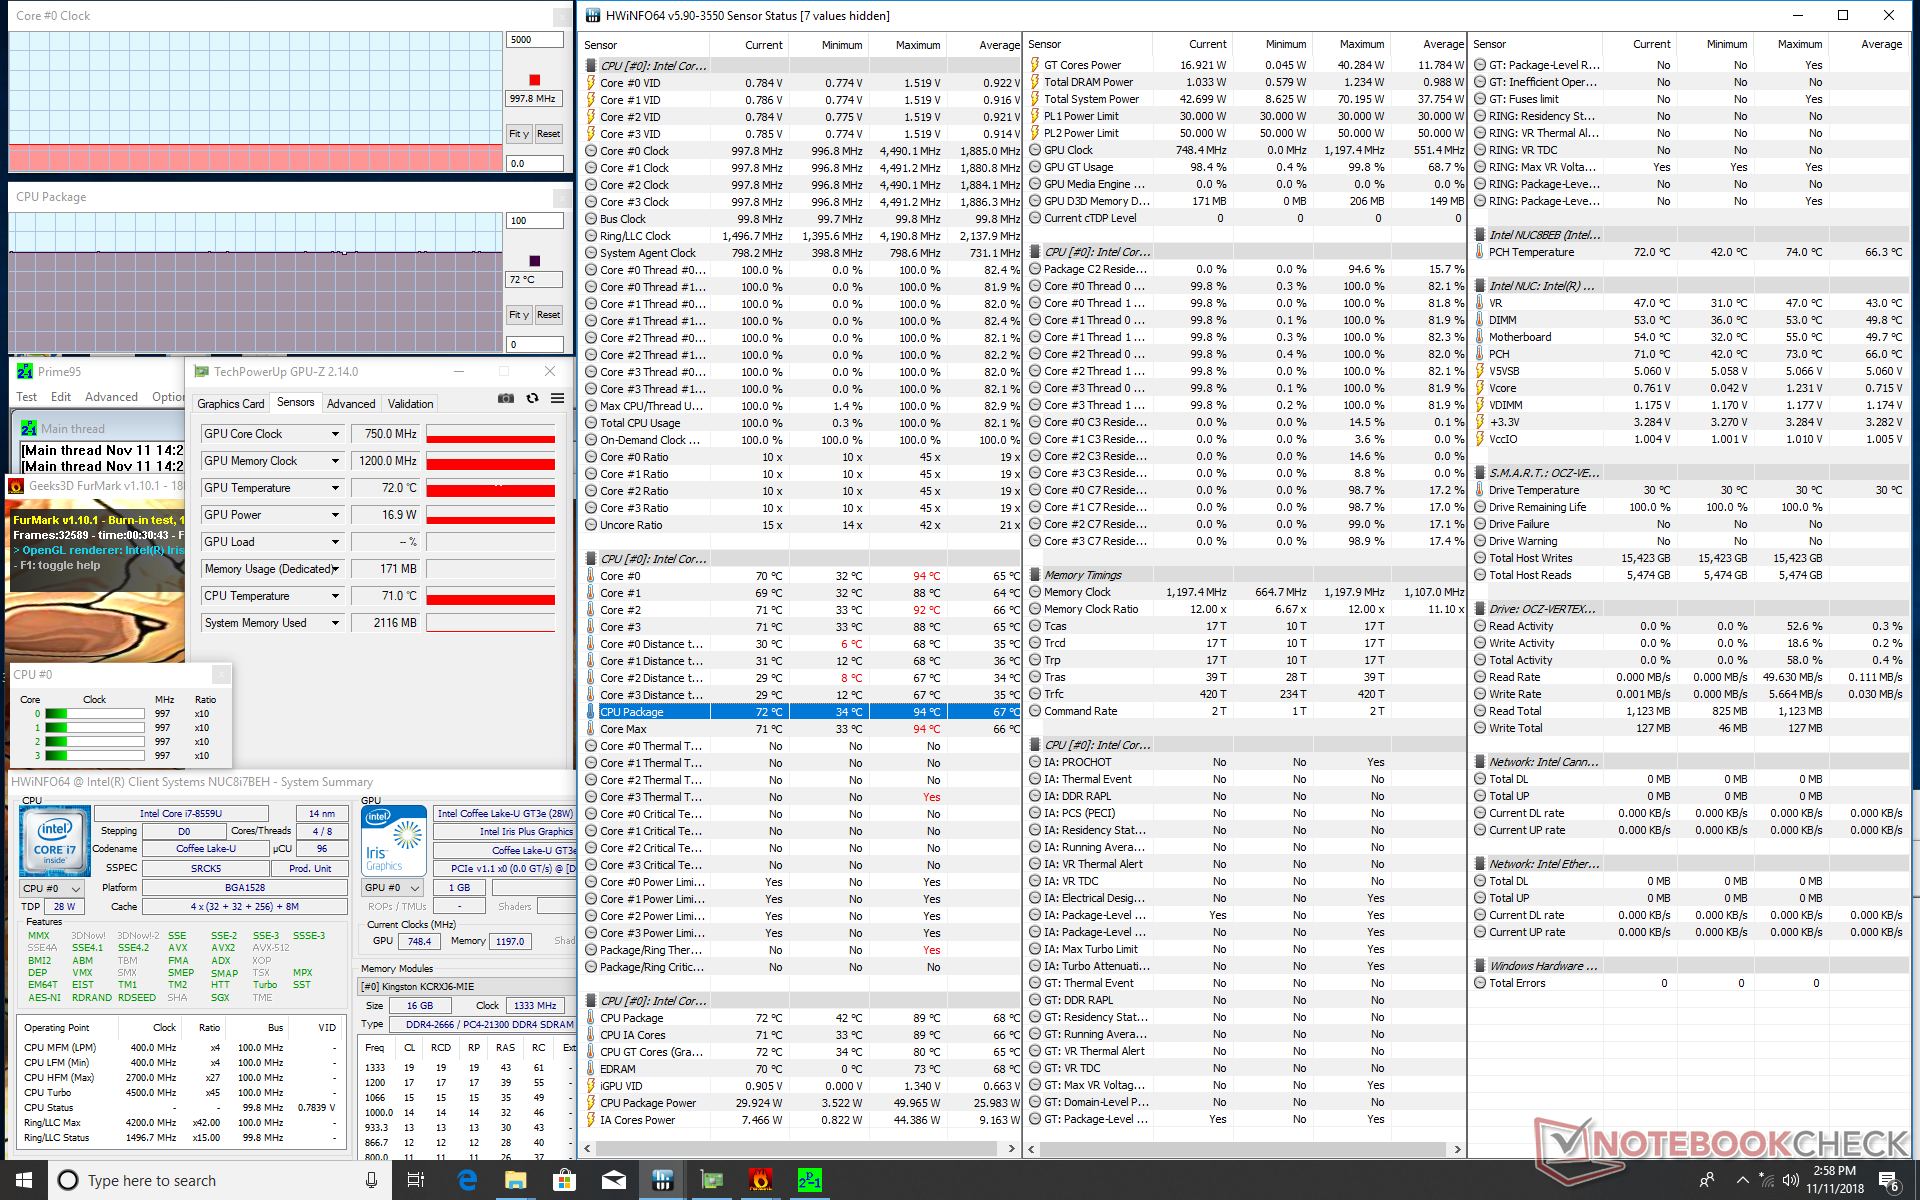Click Reset in CPU Package graph
The image size is (1920, 1200).
pos(548,315)
